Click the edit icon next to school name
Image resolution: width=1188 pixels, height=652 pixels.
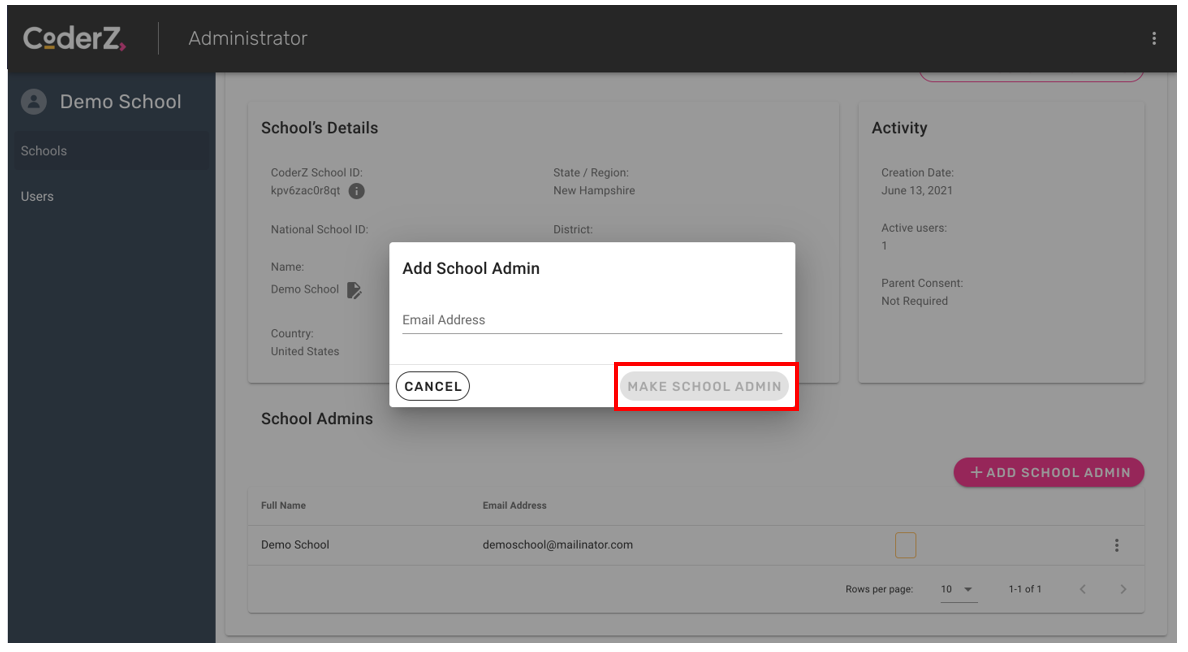coord(355,290)
